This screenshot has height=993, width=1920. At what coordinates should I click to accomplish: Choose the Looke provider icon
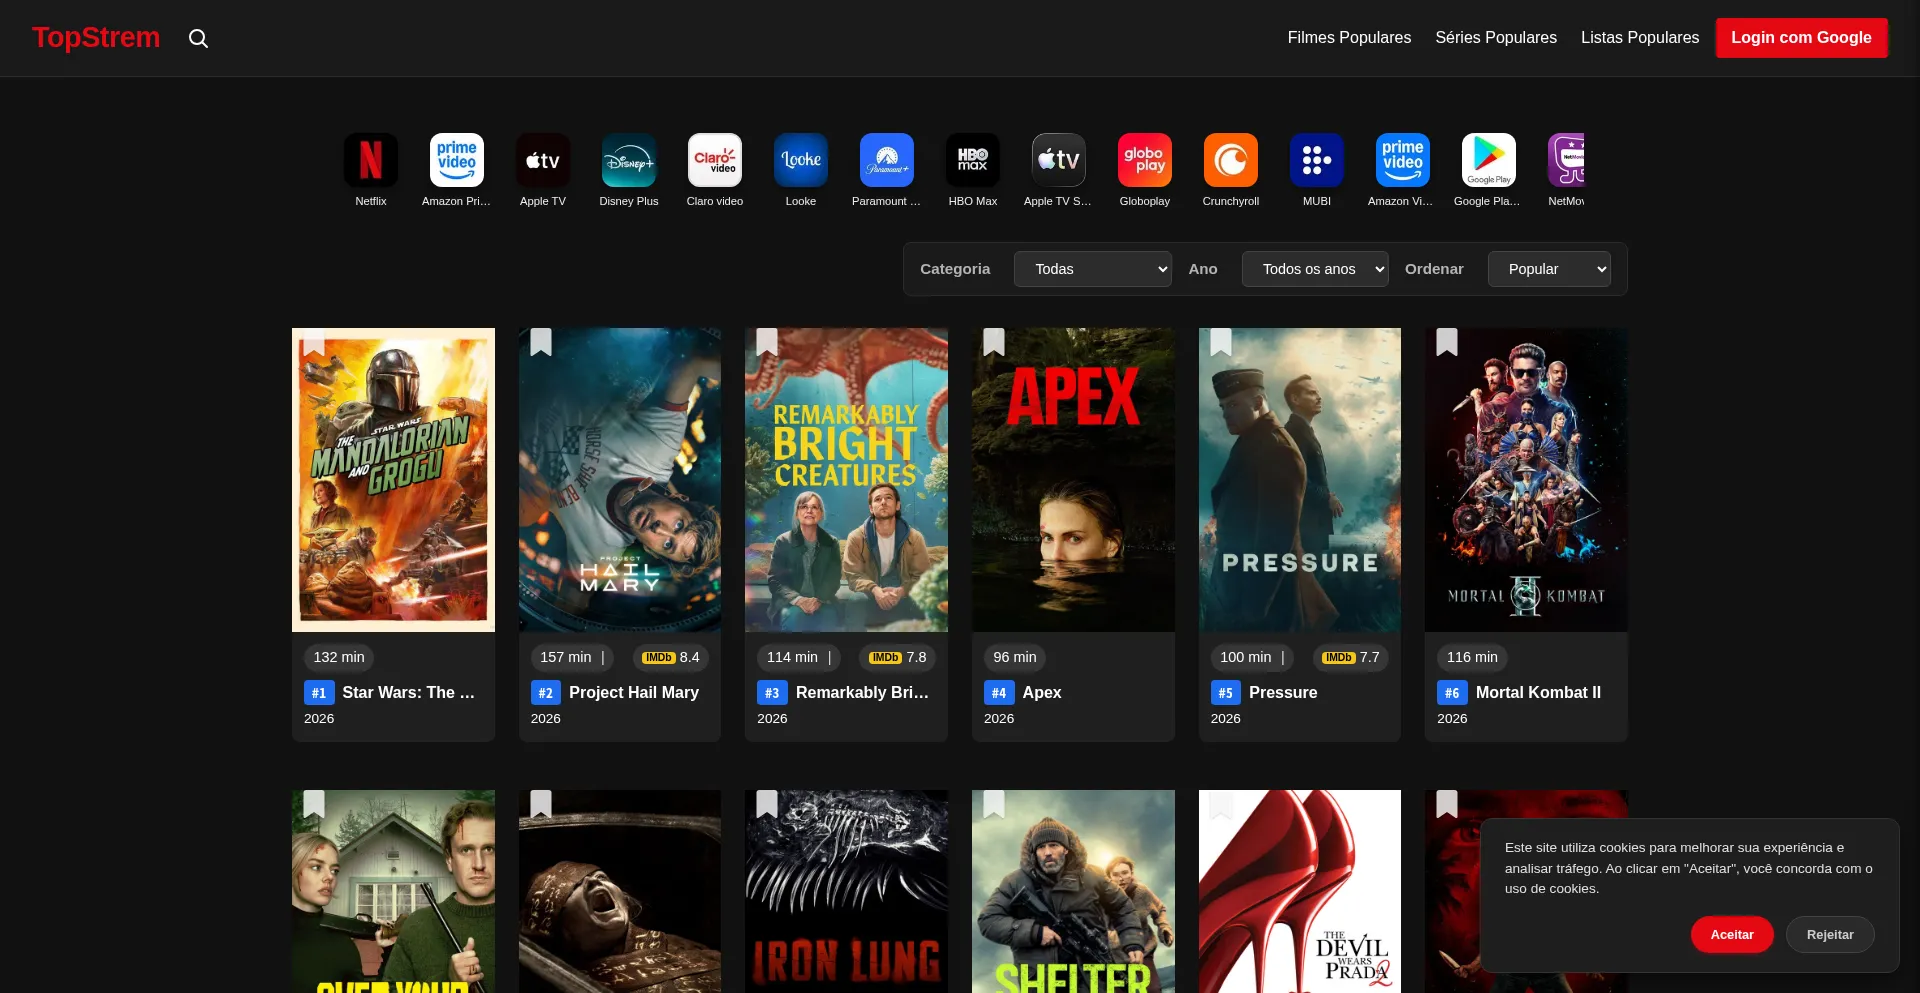tap(801, 160)
